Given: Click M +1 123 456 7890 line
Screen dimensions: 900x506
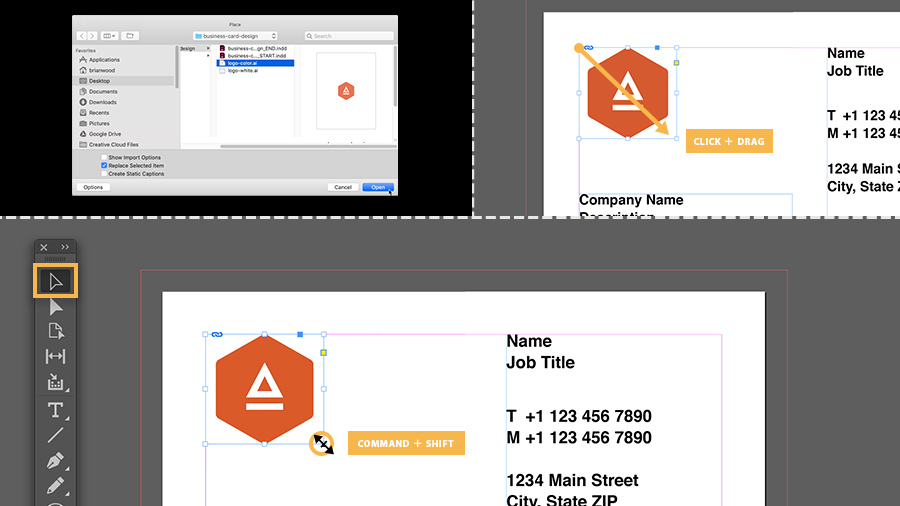Looking at the screenshot, I should pyautogui.click(x=579, y=438).
